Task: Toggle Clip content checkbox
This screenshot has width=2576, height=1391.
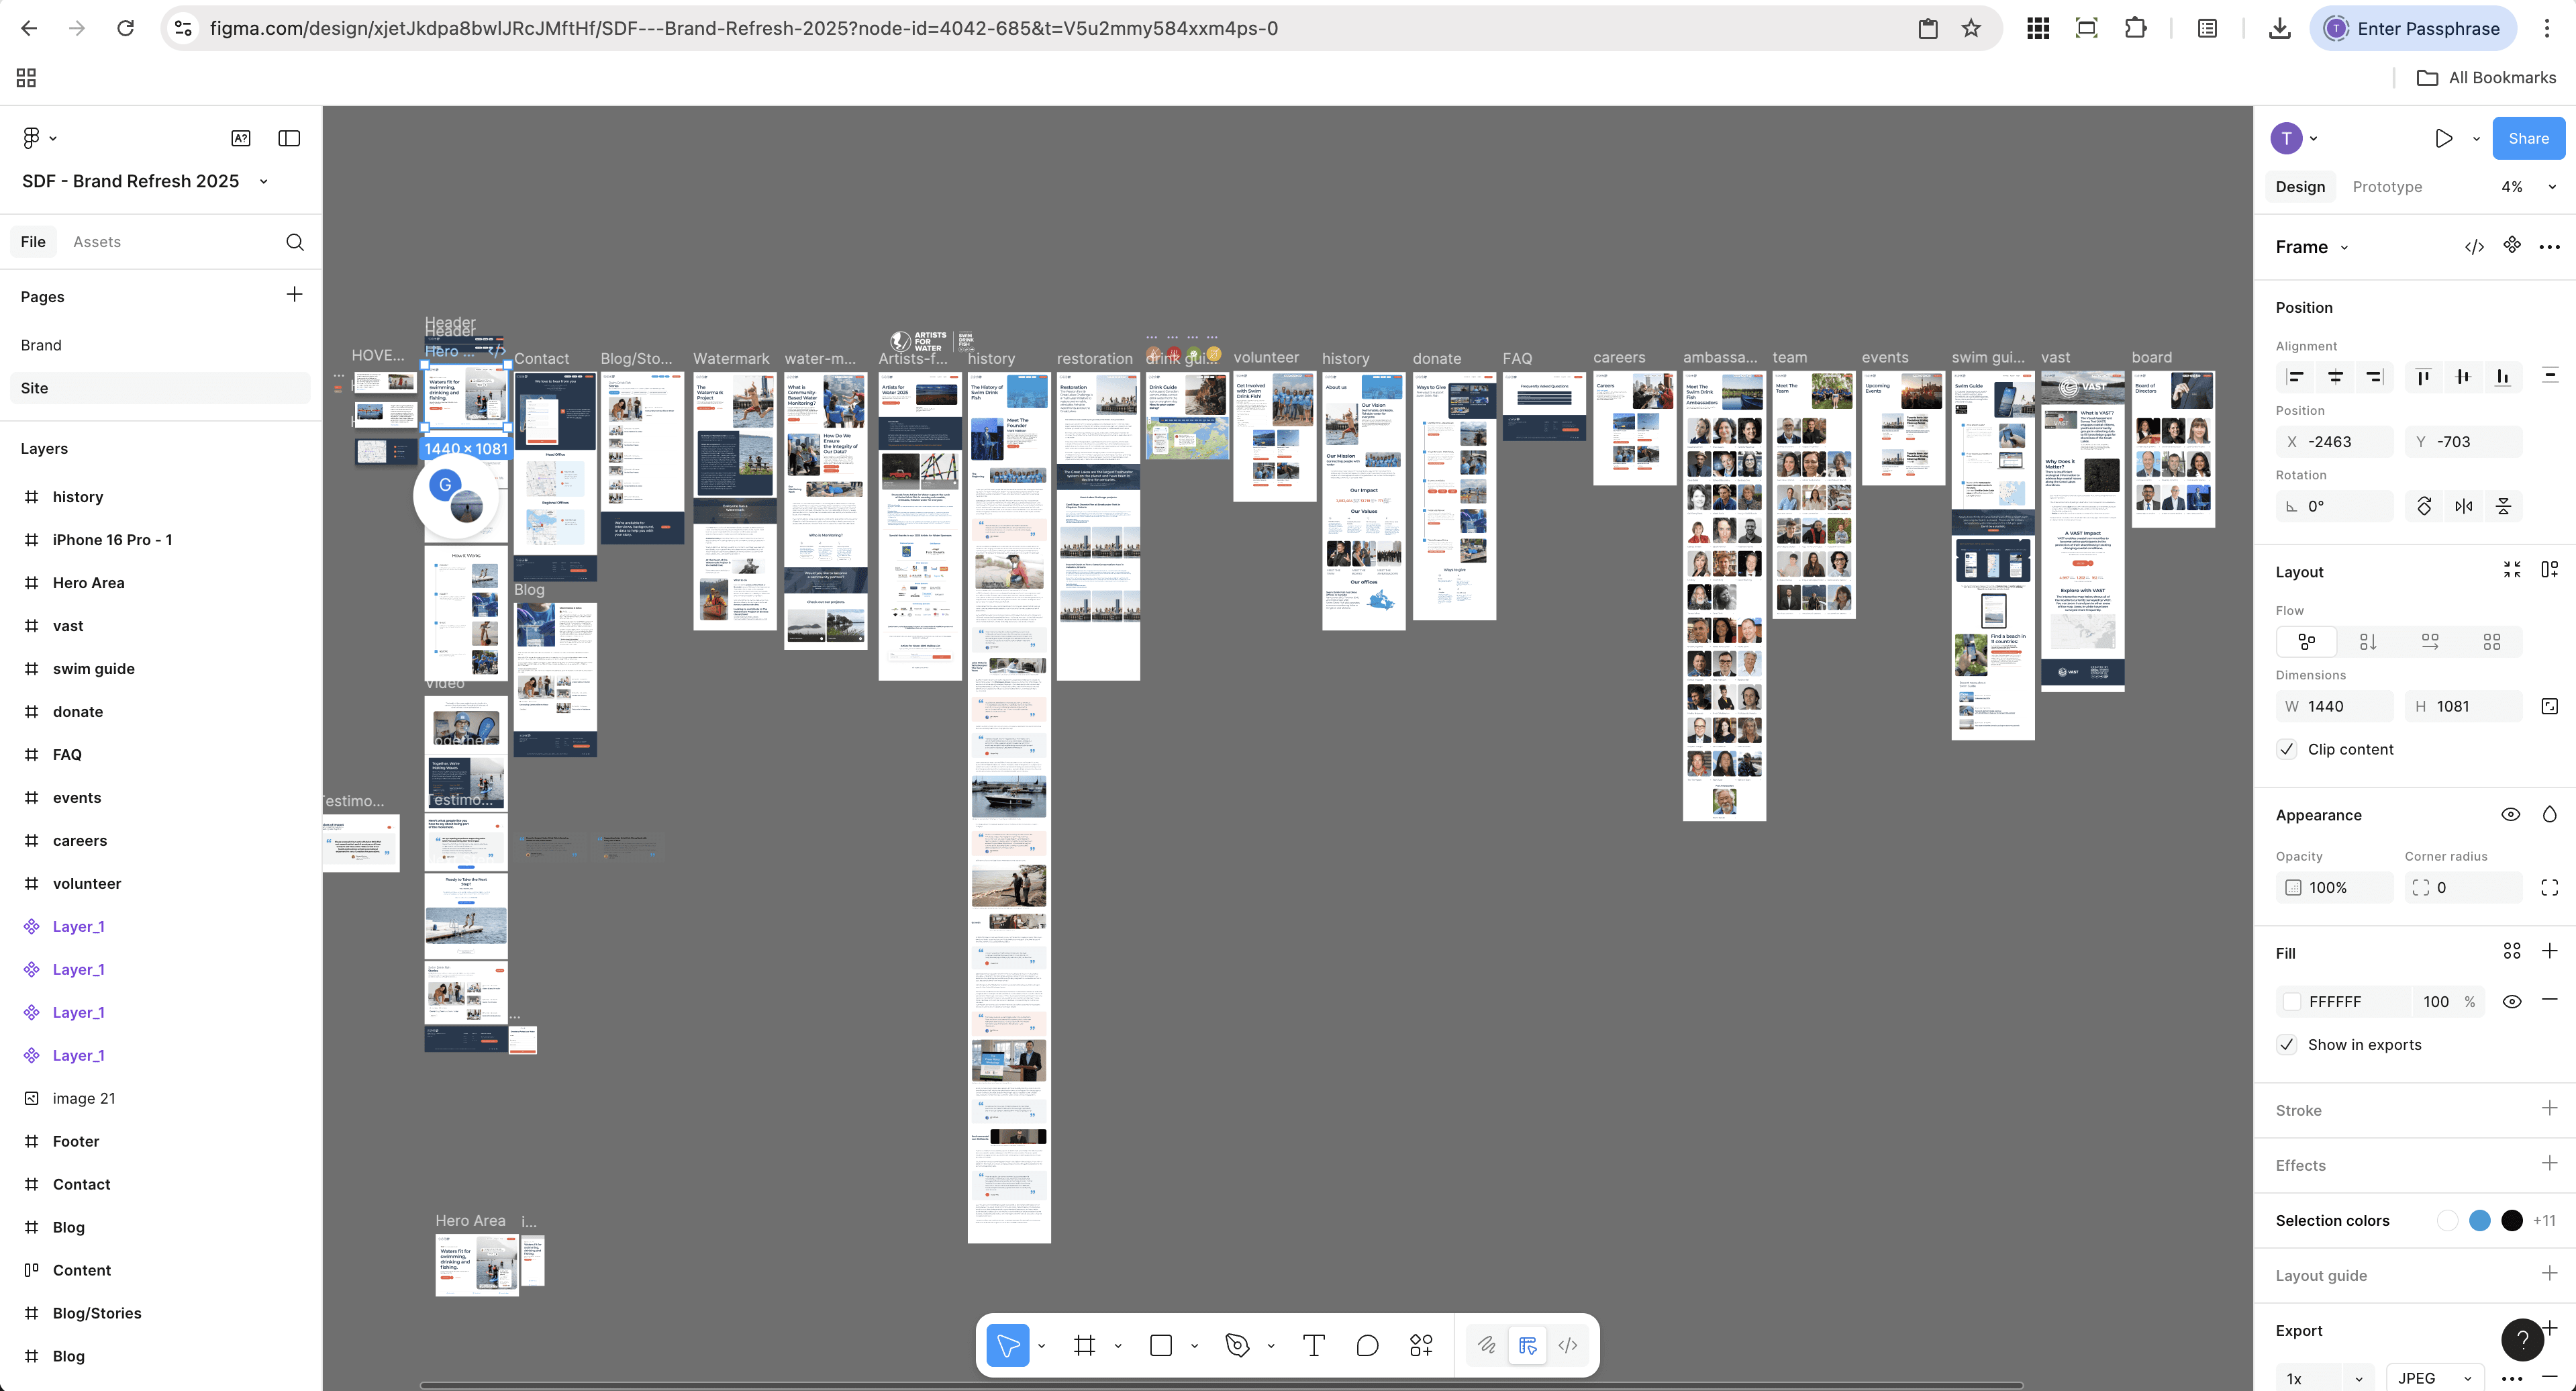Action: 2287,749
